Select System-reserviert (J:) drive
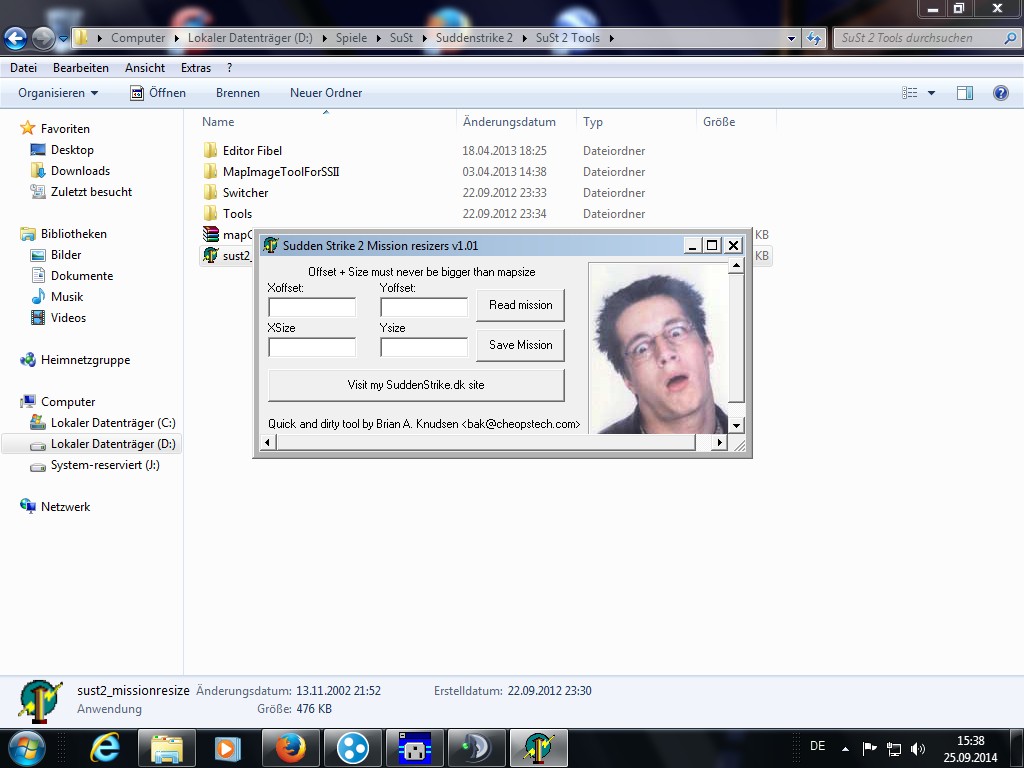 pos(104,464)
